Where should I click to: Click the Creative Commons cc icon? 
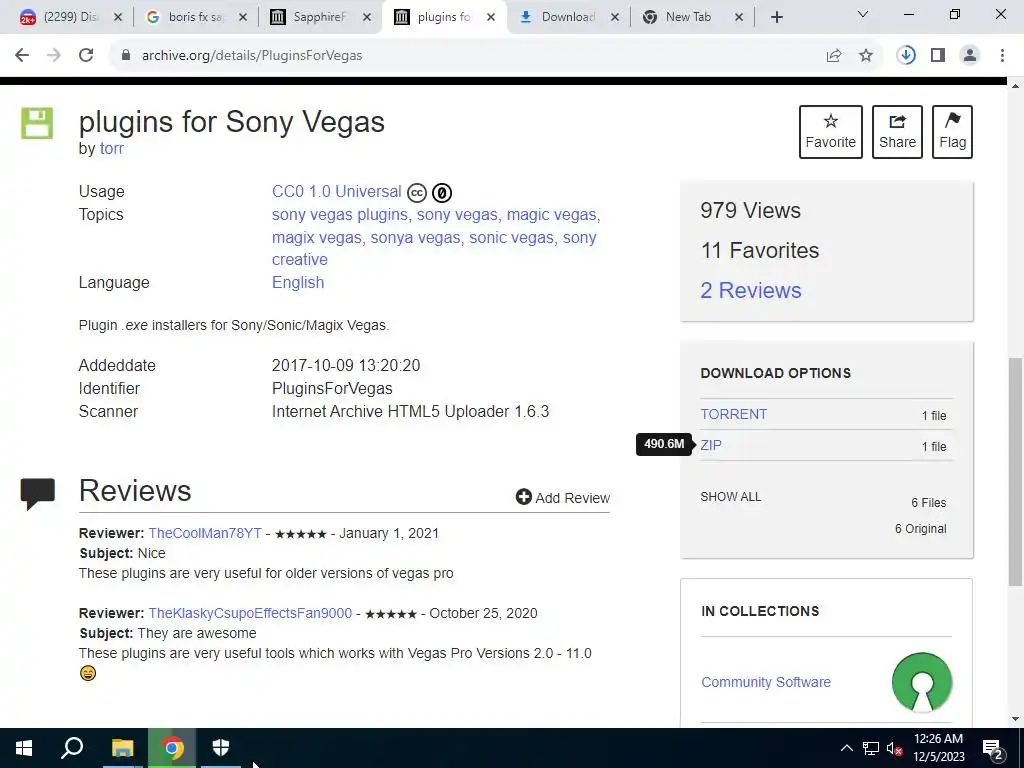coord(417,193)
